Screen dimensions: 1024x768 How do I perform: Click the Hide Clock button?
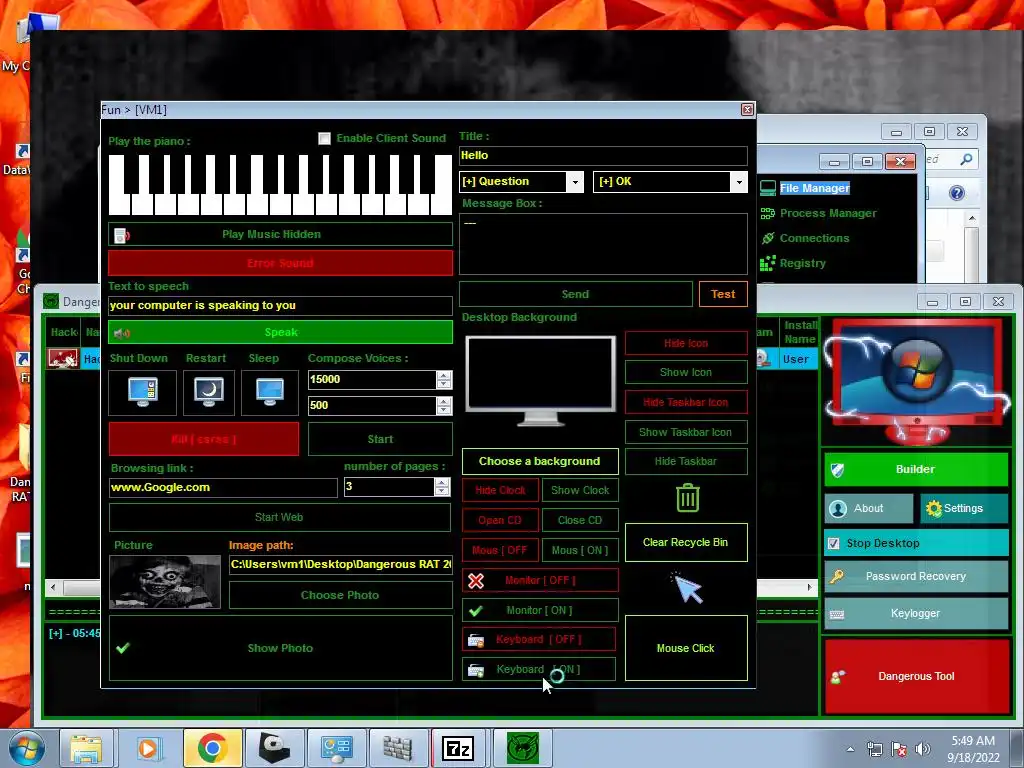pos(500,490)
